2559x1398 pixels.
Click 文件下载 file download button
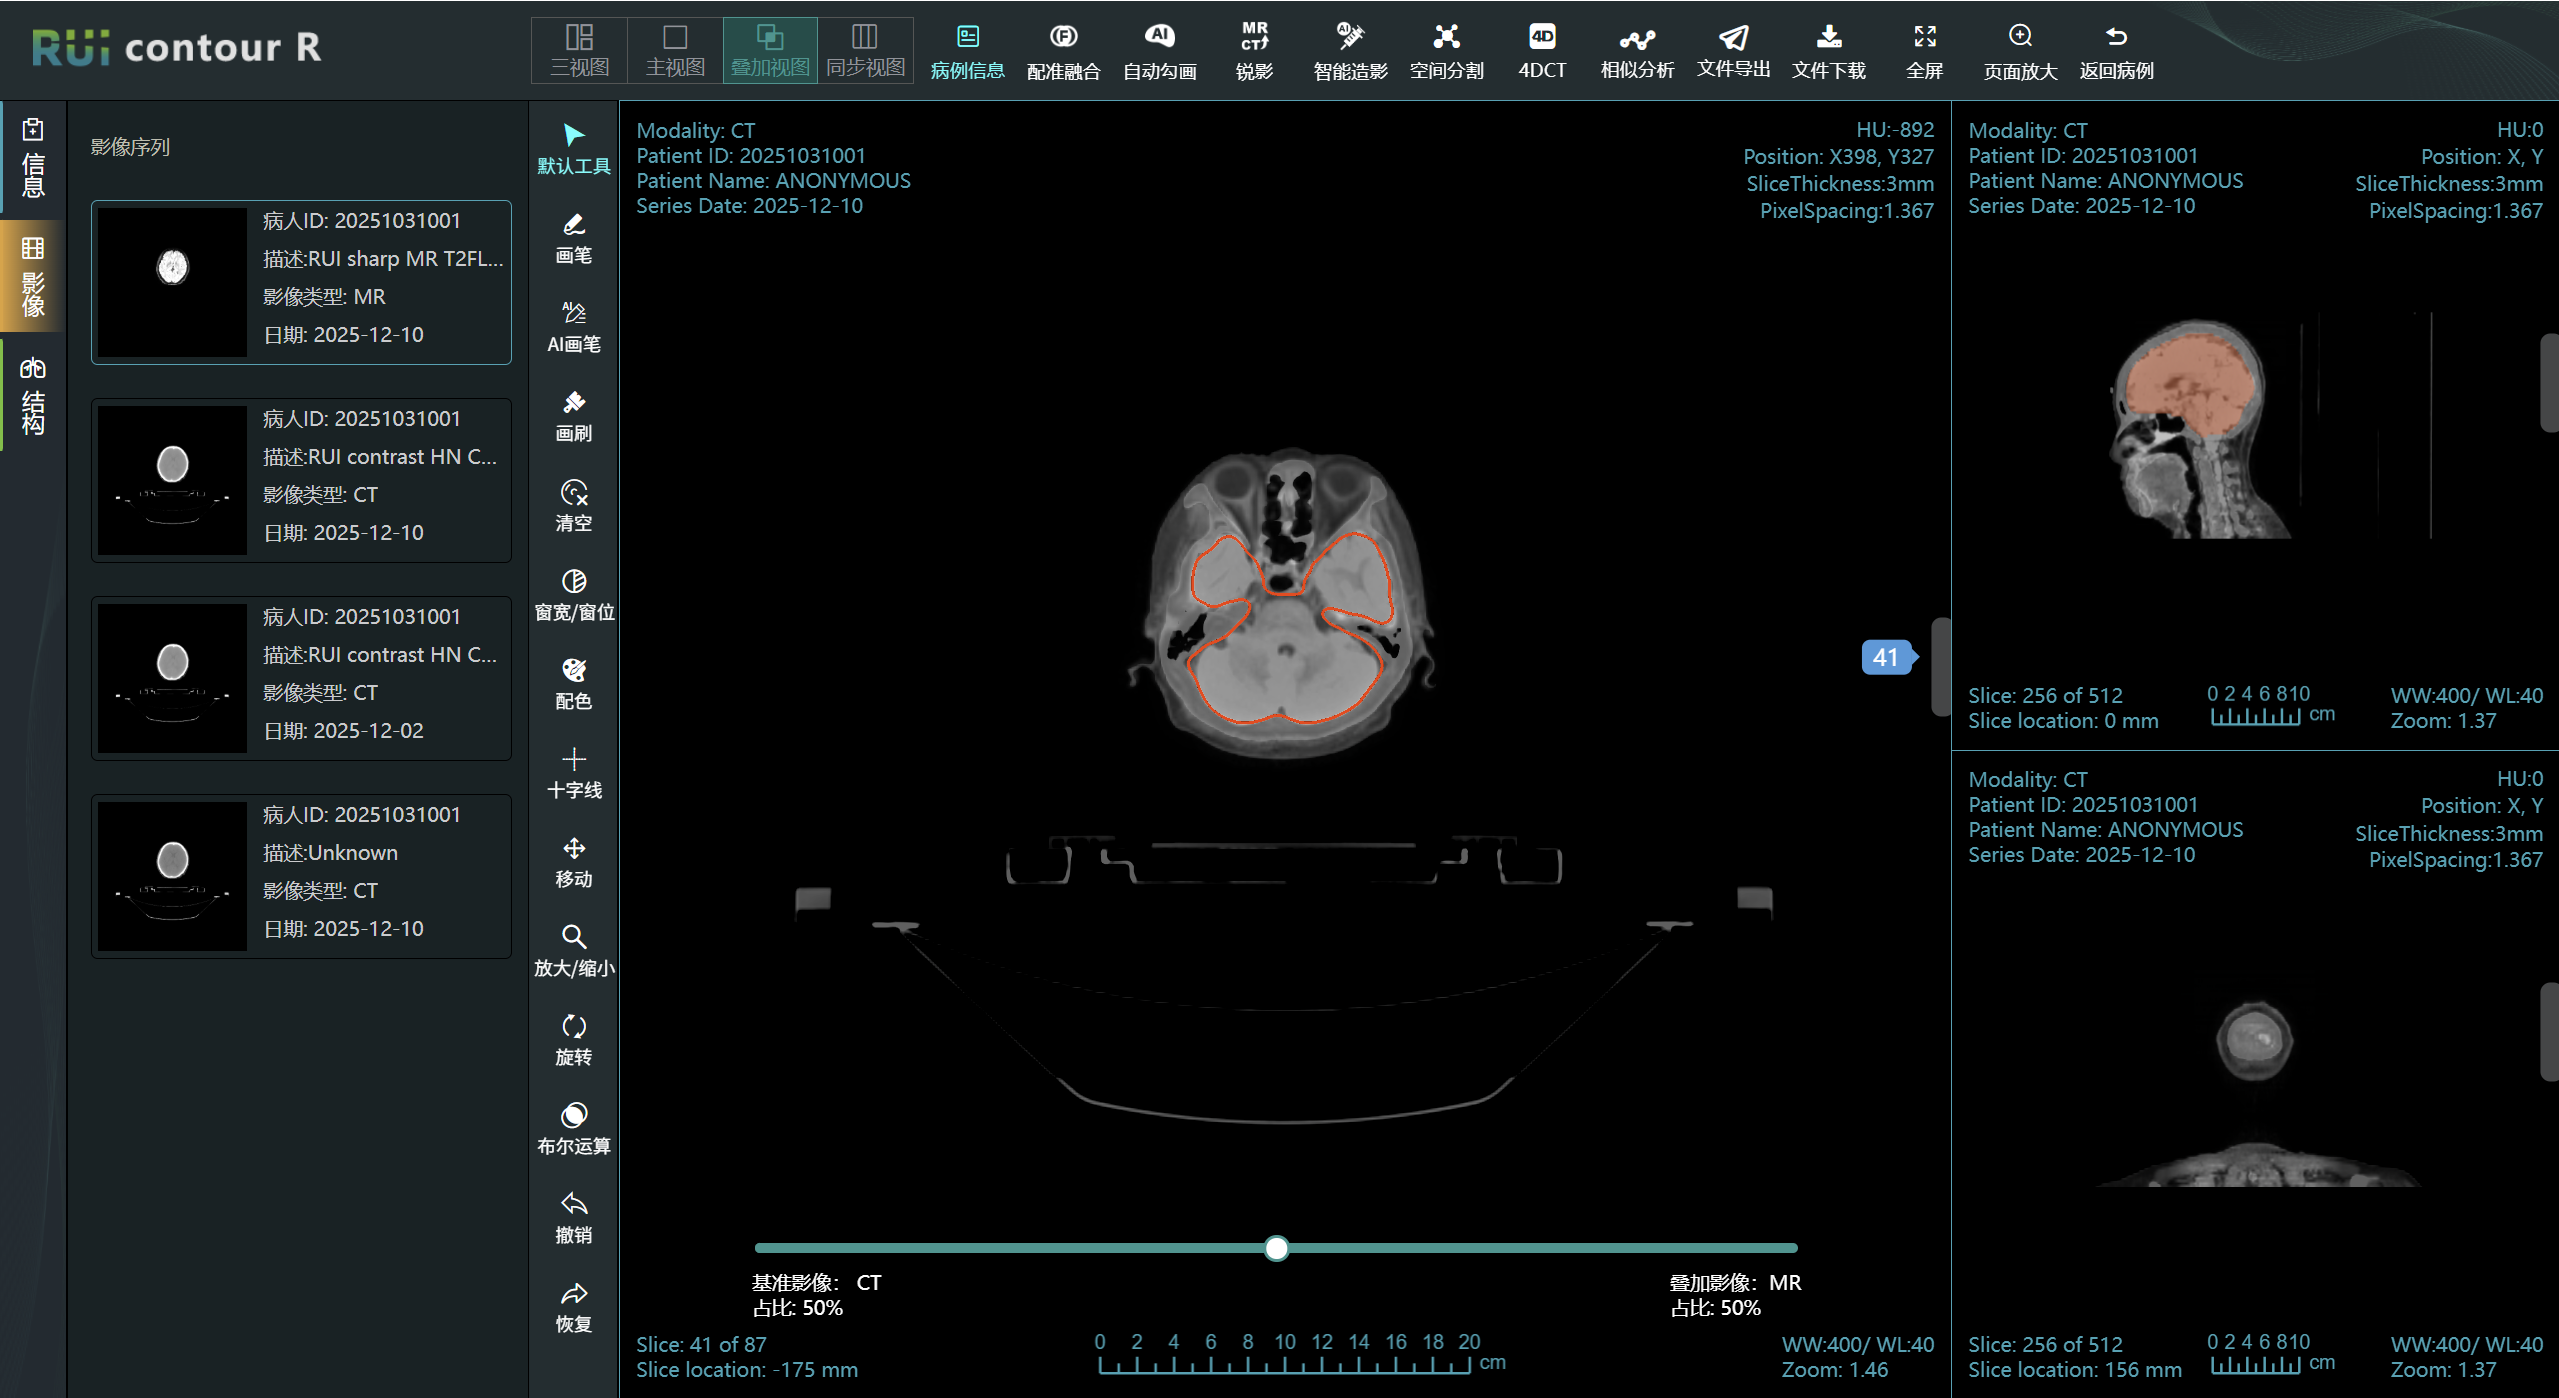coord(1828,50)
